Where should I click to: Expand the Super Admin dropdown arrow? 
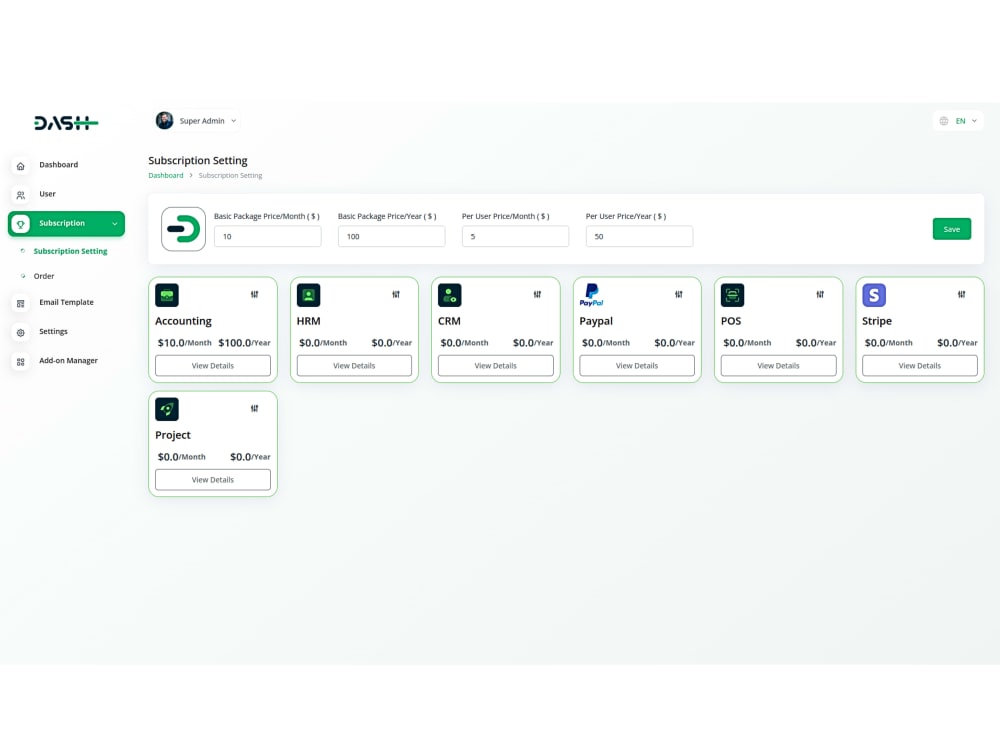click(233, 121)
